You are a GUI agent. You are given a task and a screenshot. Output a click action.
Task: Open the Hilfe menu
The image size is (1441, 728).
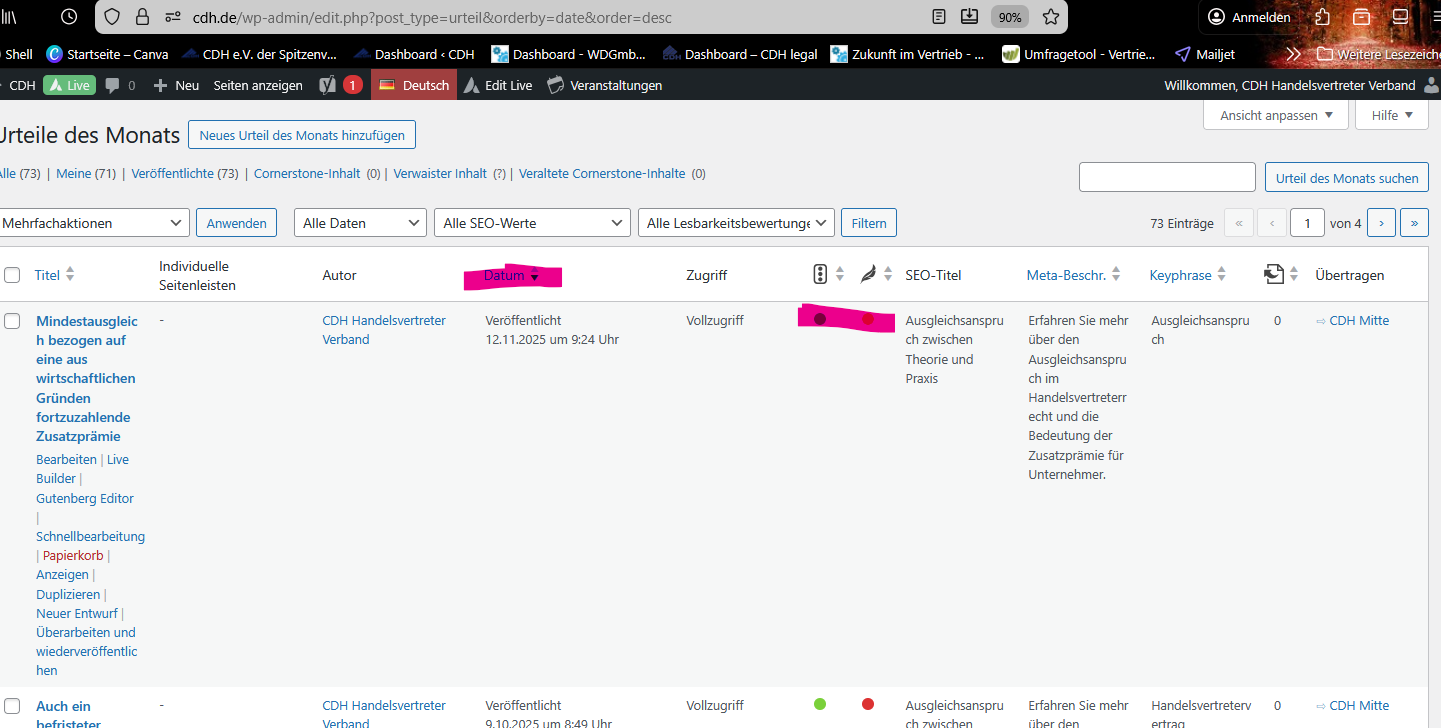[x=1391, y=114]
